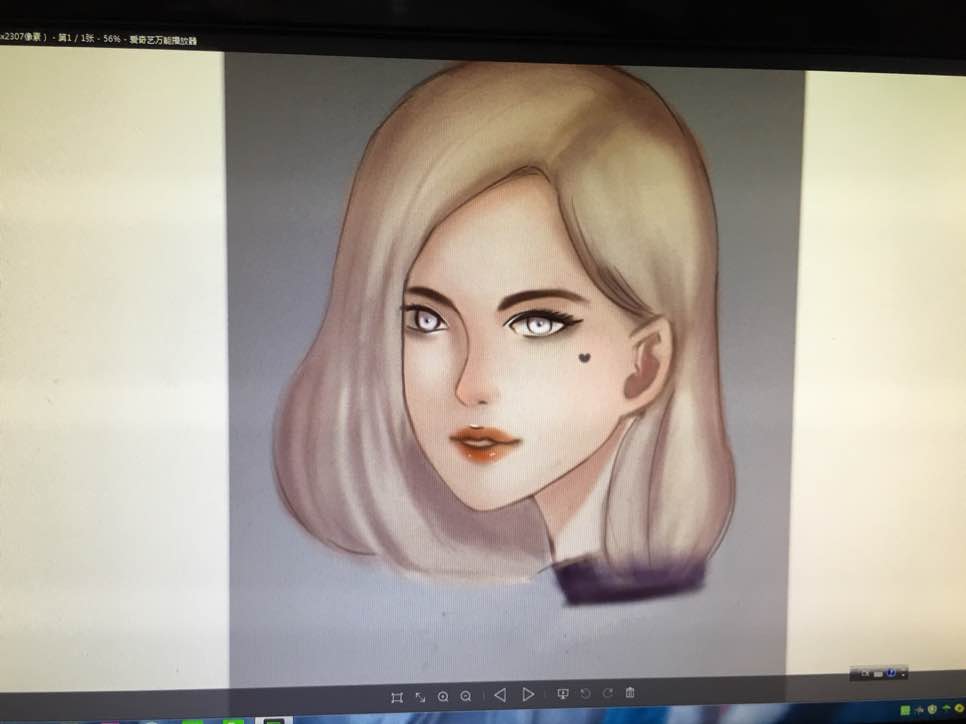Rotate the image counterclockwise
Image resolution: width=966 pixels, height=724 pixels.
pyautogui.click(x=585, y=693)
